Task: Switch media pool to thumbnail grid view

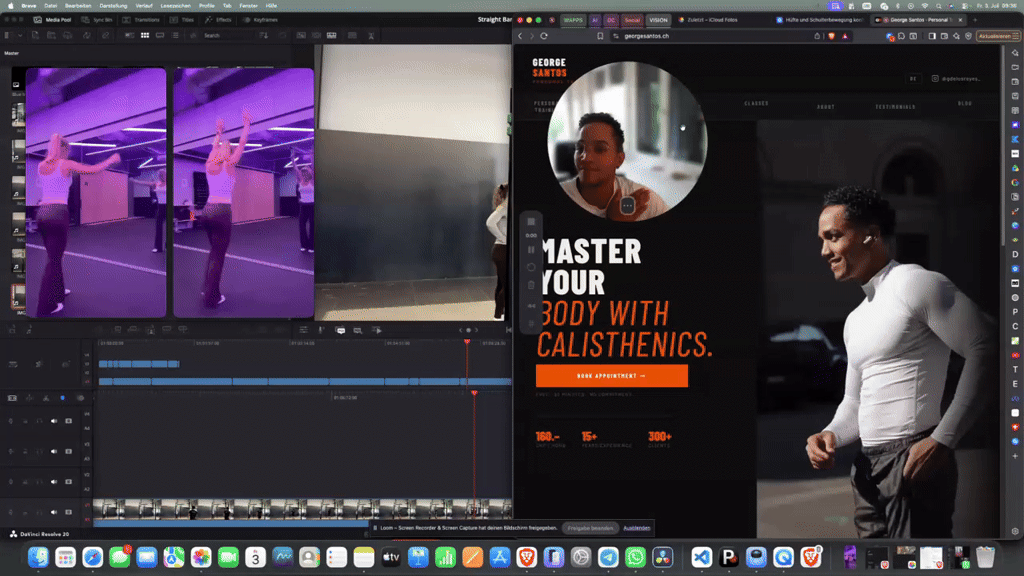Action: point(145,35)
